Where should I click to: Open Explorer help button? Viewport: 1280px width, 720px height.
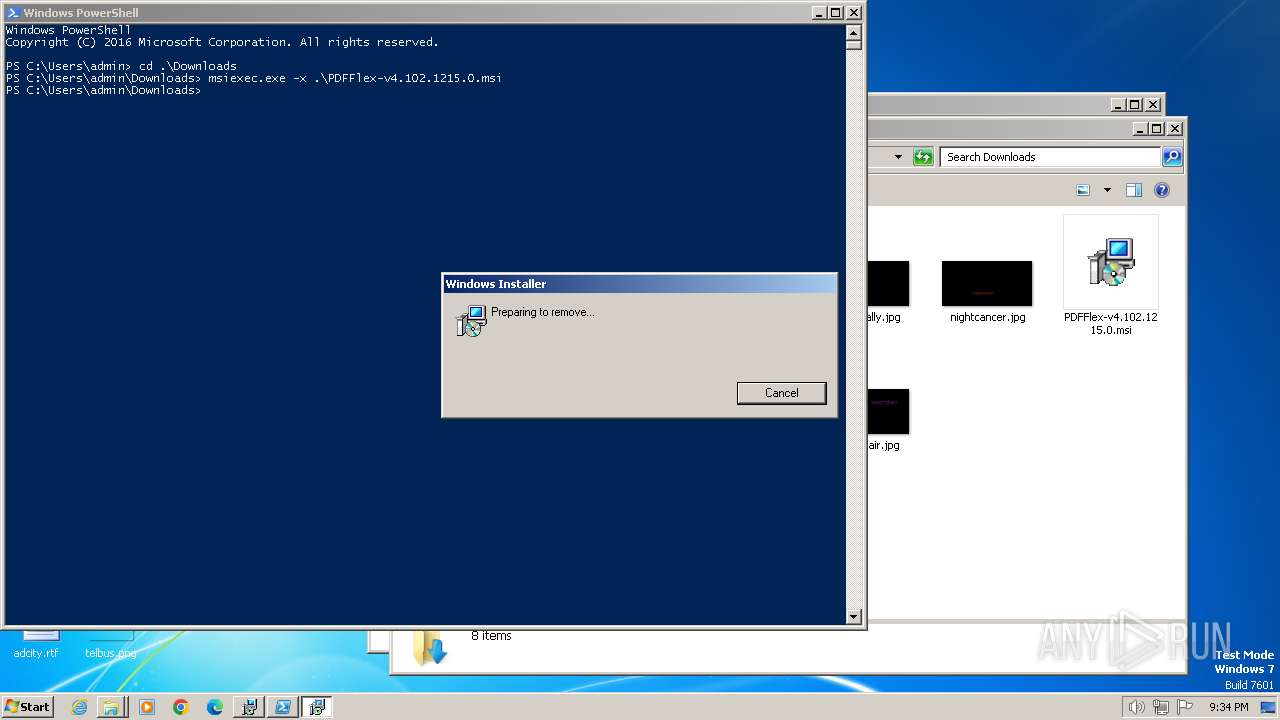point(1161,190)
